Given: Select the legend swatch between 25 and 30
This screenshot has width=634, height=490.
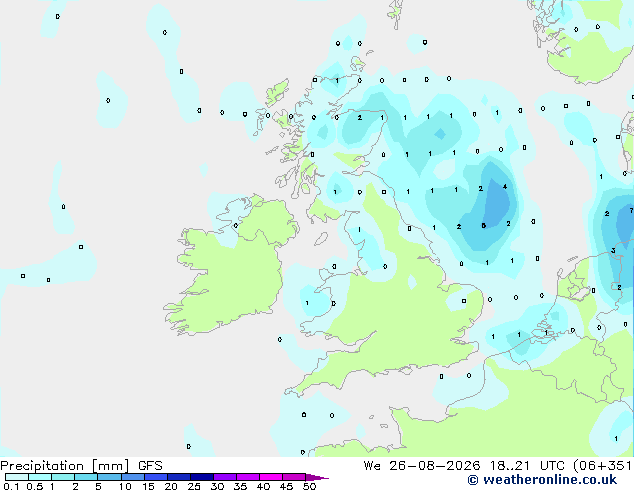Looking at the screenshot, I should point(202,477).
